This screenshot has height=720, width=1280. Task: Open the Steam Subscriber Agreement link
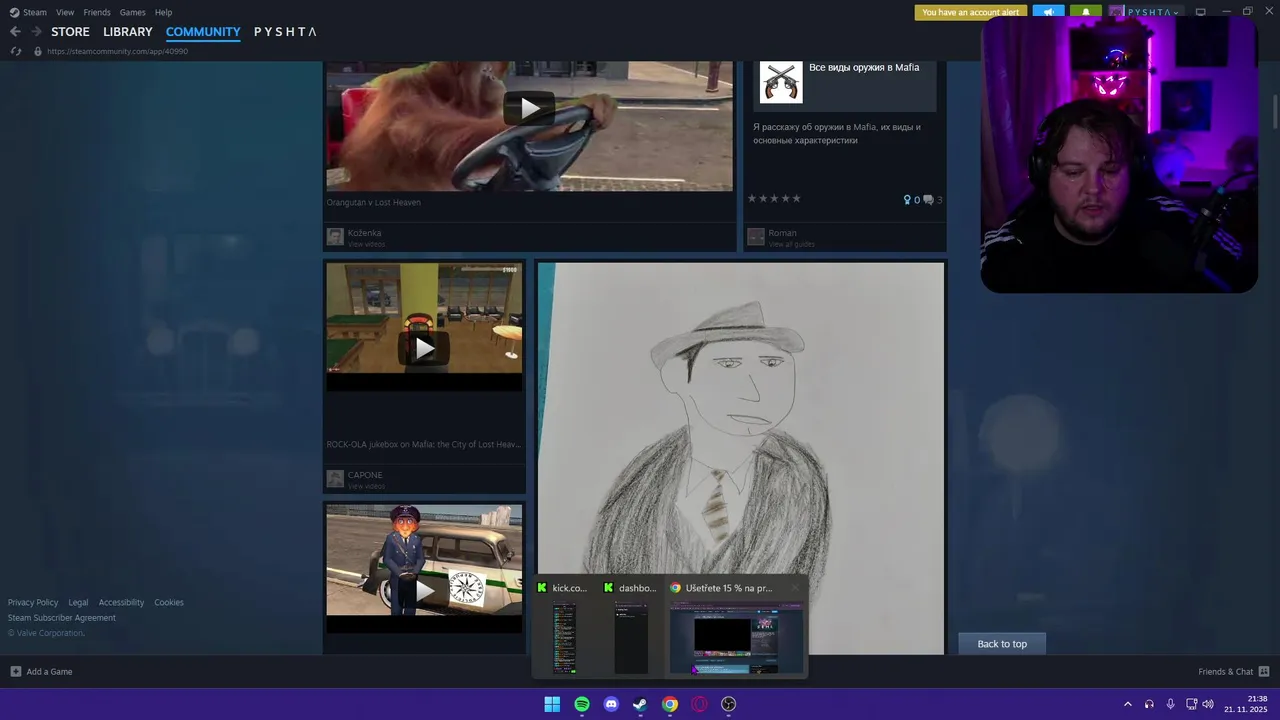(x=62, y=617)
